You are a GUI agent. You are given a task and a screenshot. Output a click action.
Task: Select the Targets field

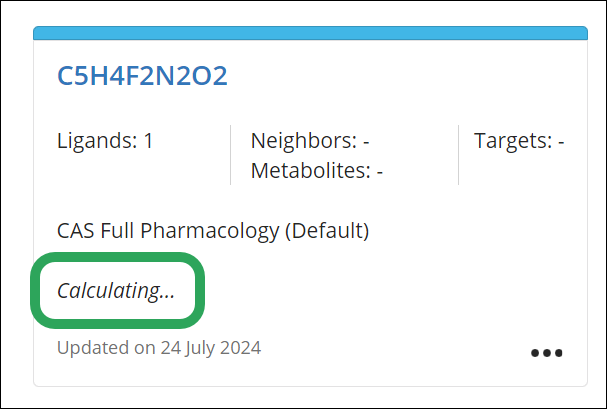coord(519,141)
